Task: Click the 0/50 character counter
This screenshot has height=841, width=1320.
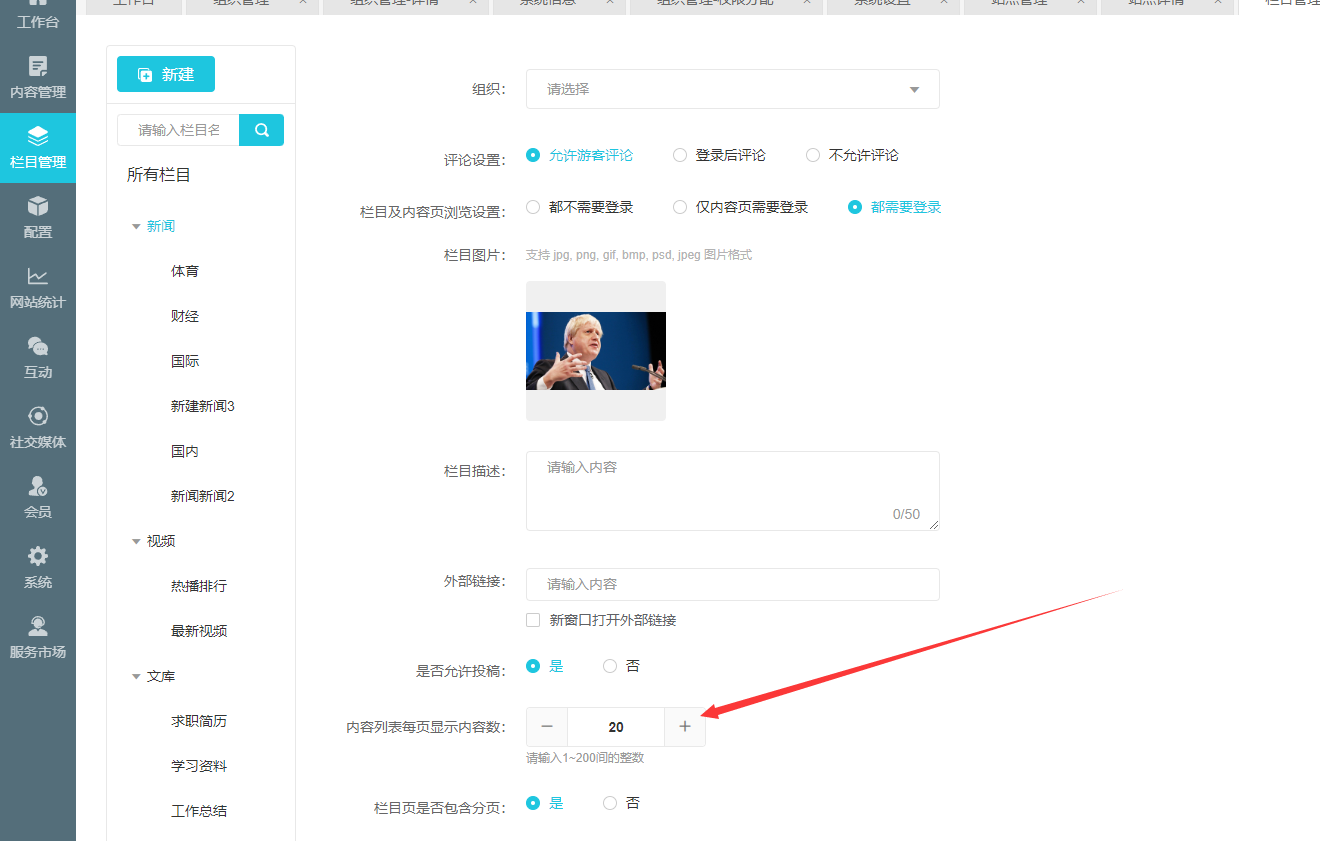Action: [x=906, y=514]
